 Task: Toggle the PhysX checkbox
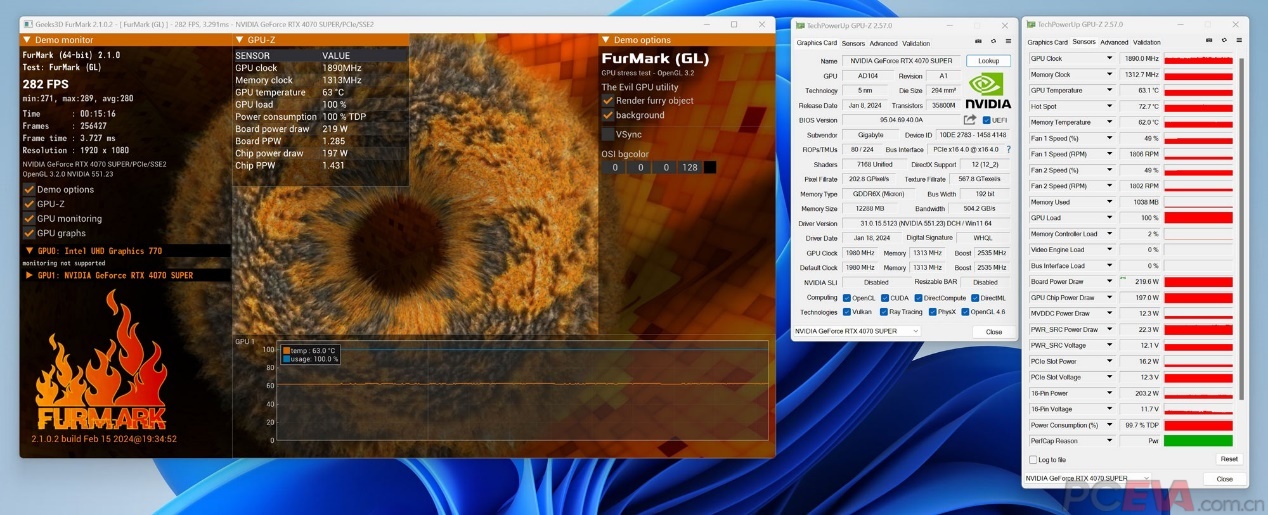pyautogui.click(x=932, y=312)
